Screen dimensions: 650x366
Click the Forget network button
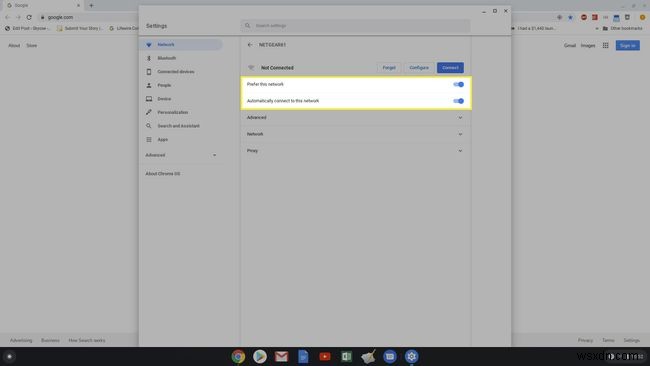(389, 68)
